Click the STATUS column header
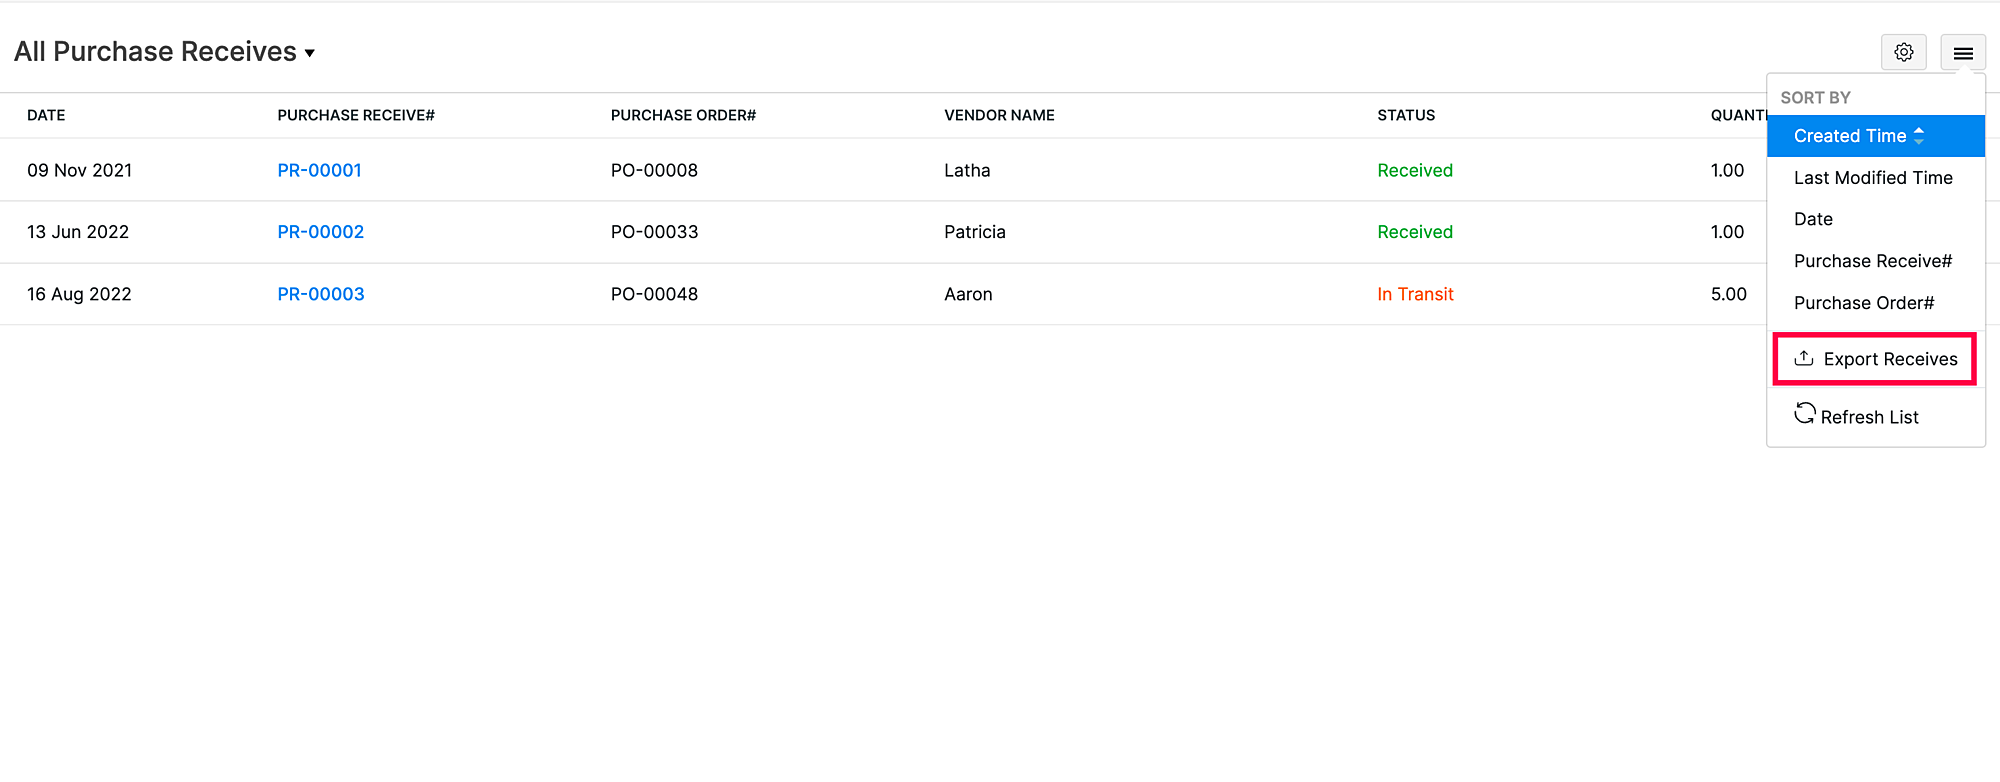2000x782 pixels. 1405,115
